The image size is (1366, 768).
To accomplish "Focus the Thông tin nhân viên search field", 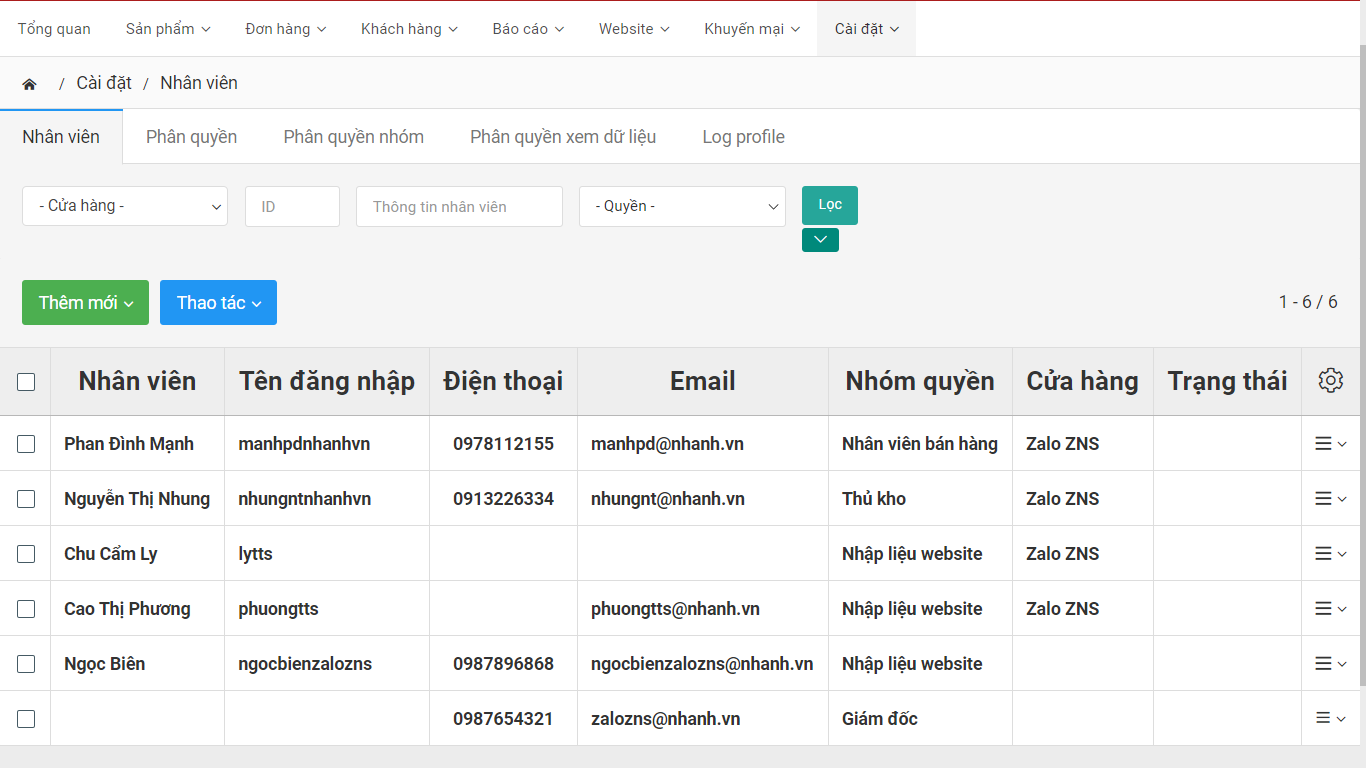I will pos(459,207).
